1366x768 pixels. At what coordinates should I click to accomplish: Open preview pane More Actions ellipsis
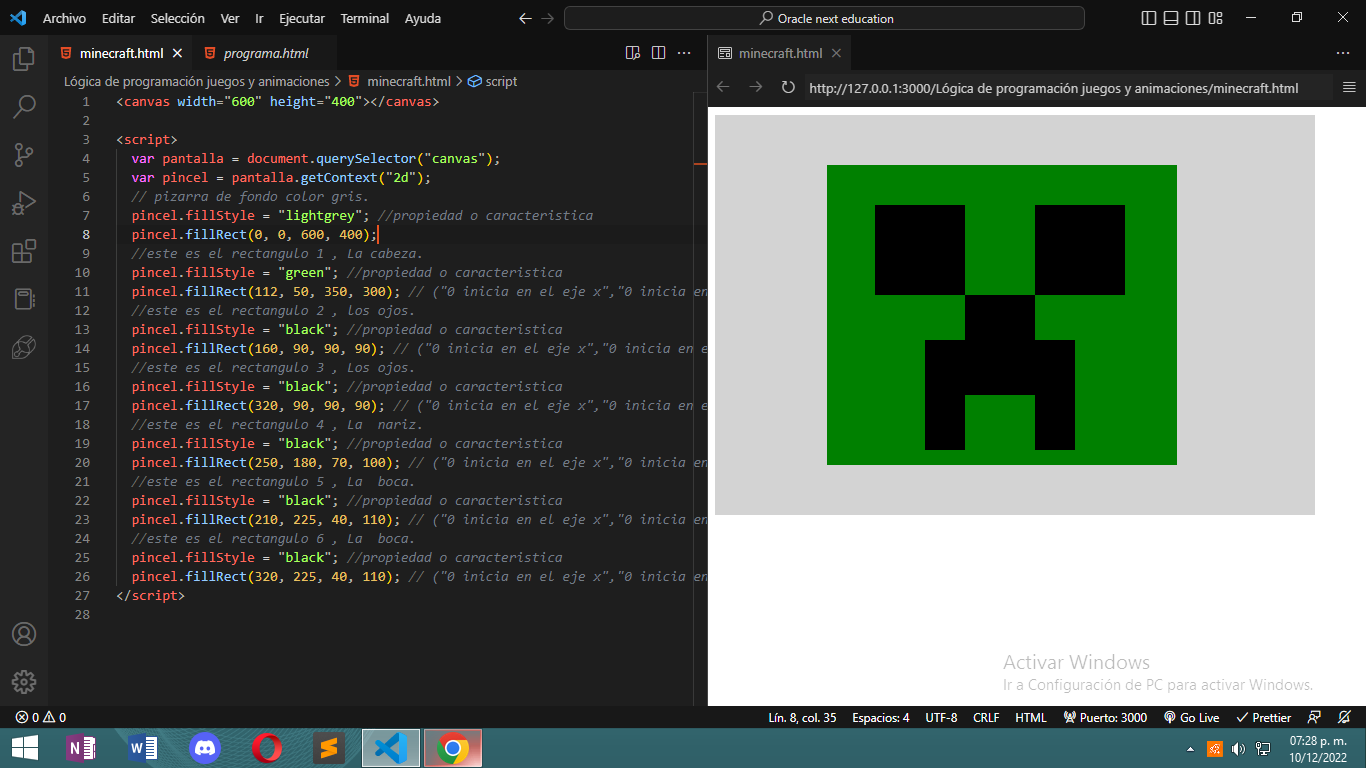(x=1343, y=53)
